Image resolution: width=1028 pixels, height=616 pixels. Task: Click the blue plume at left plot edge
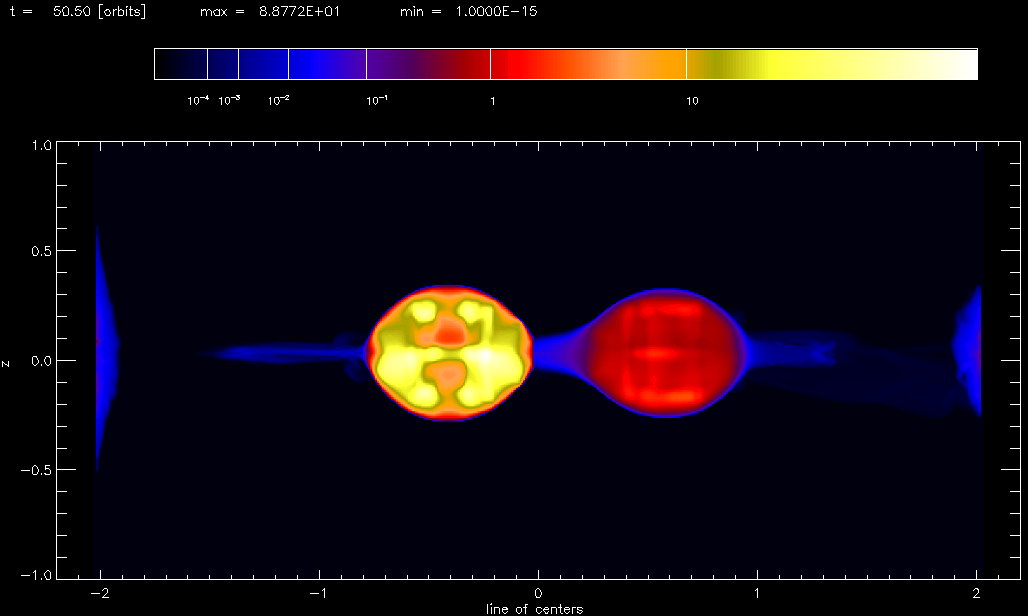point(105,347)
